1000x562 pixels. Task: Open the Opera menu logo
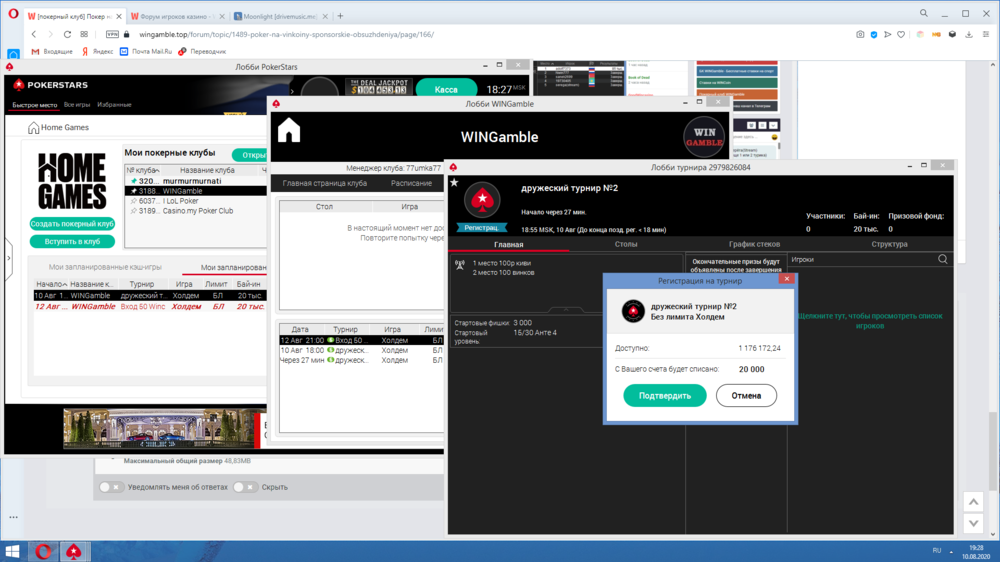(13, 15)
